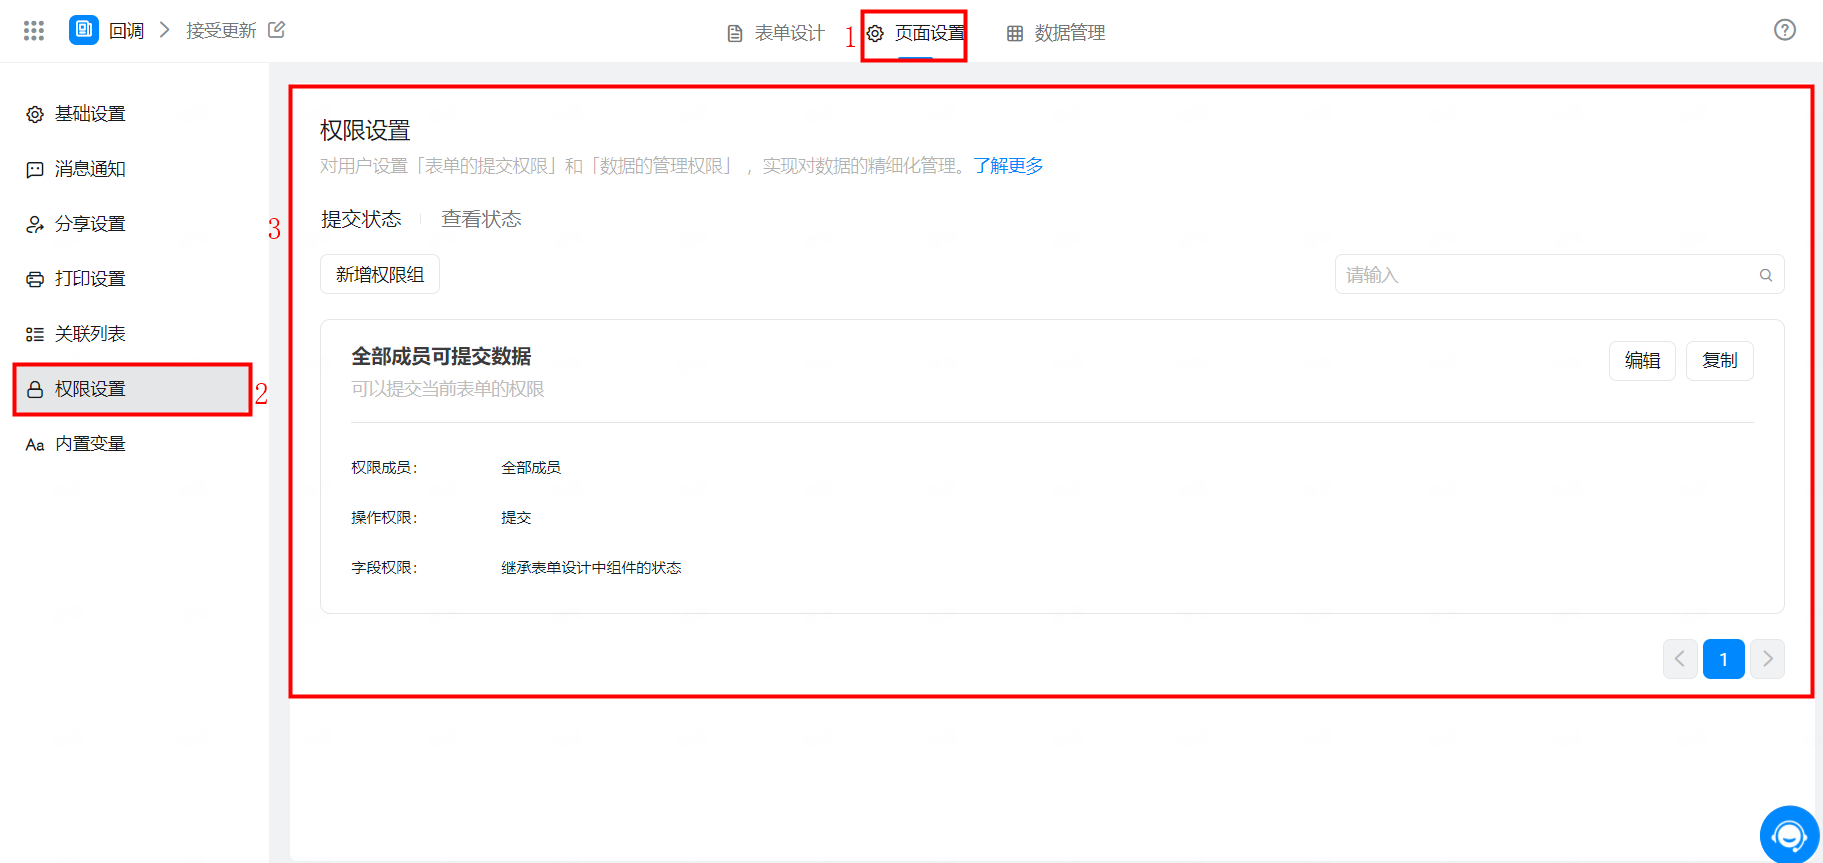Click the 内置变量 Aa icon
Image resolution: width=1823 pixels, height=863 pixels.
pos(35,444)
